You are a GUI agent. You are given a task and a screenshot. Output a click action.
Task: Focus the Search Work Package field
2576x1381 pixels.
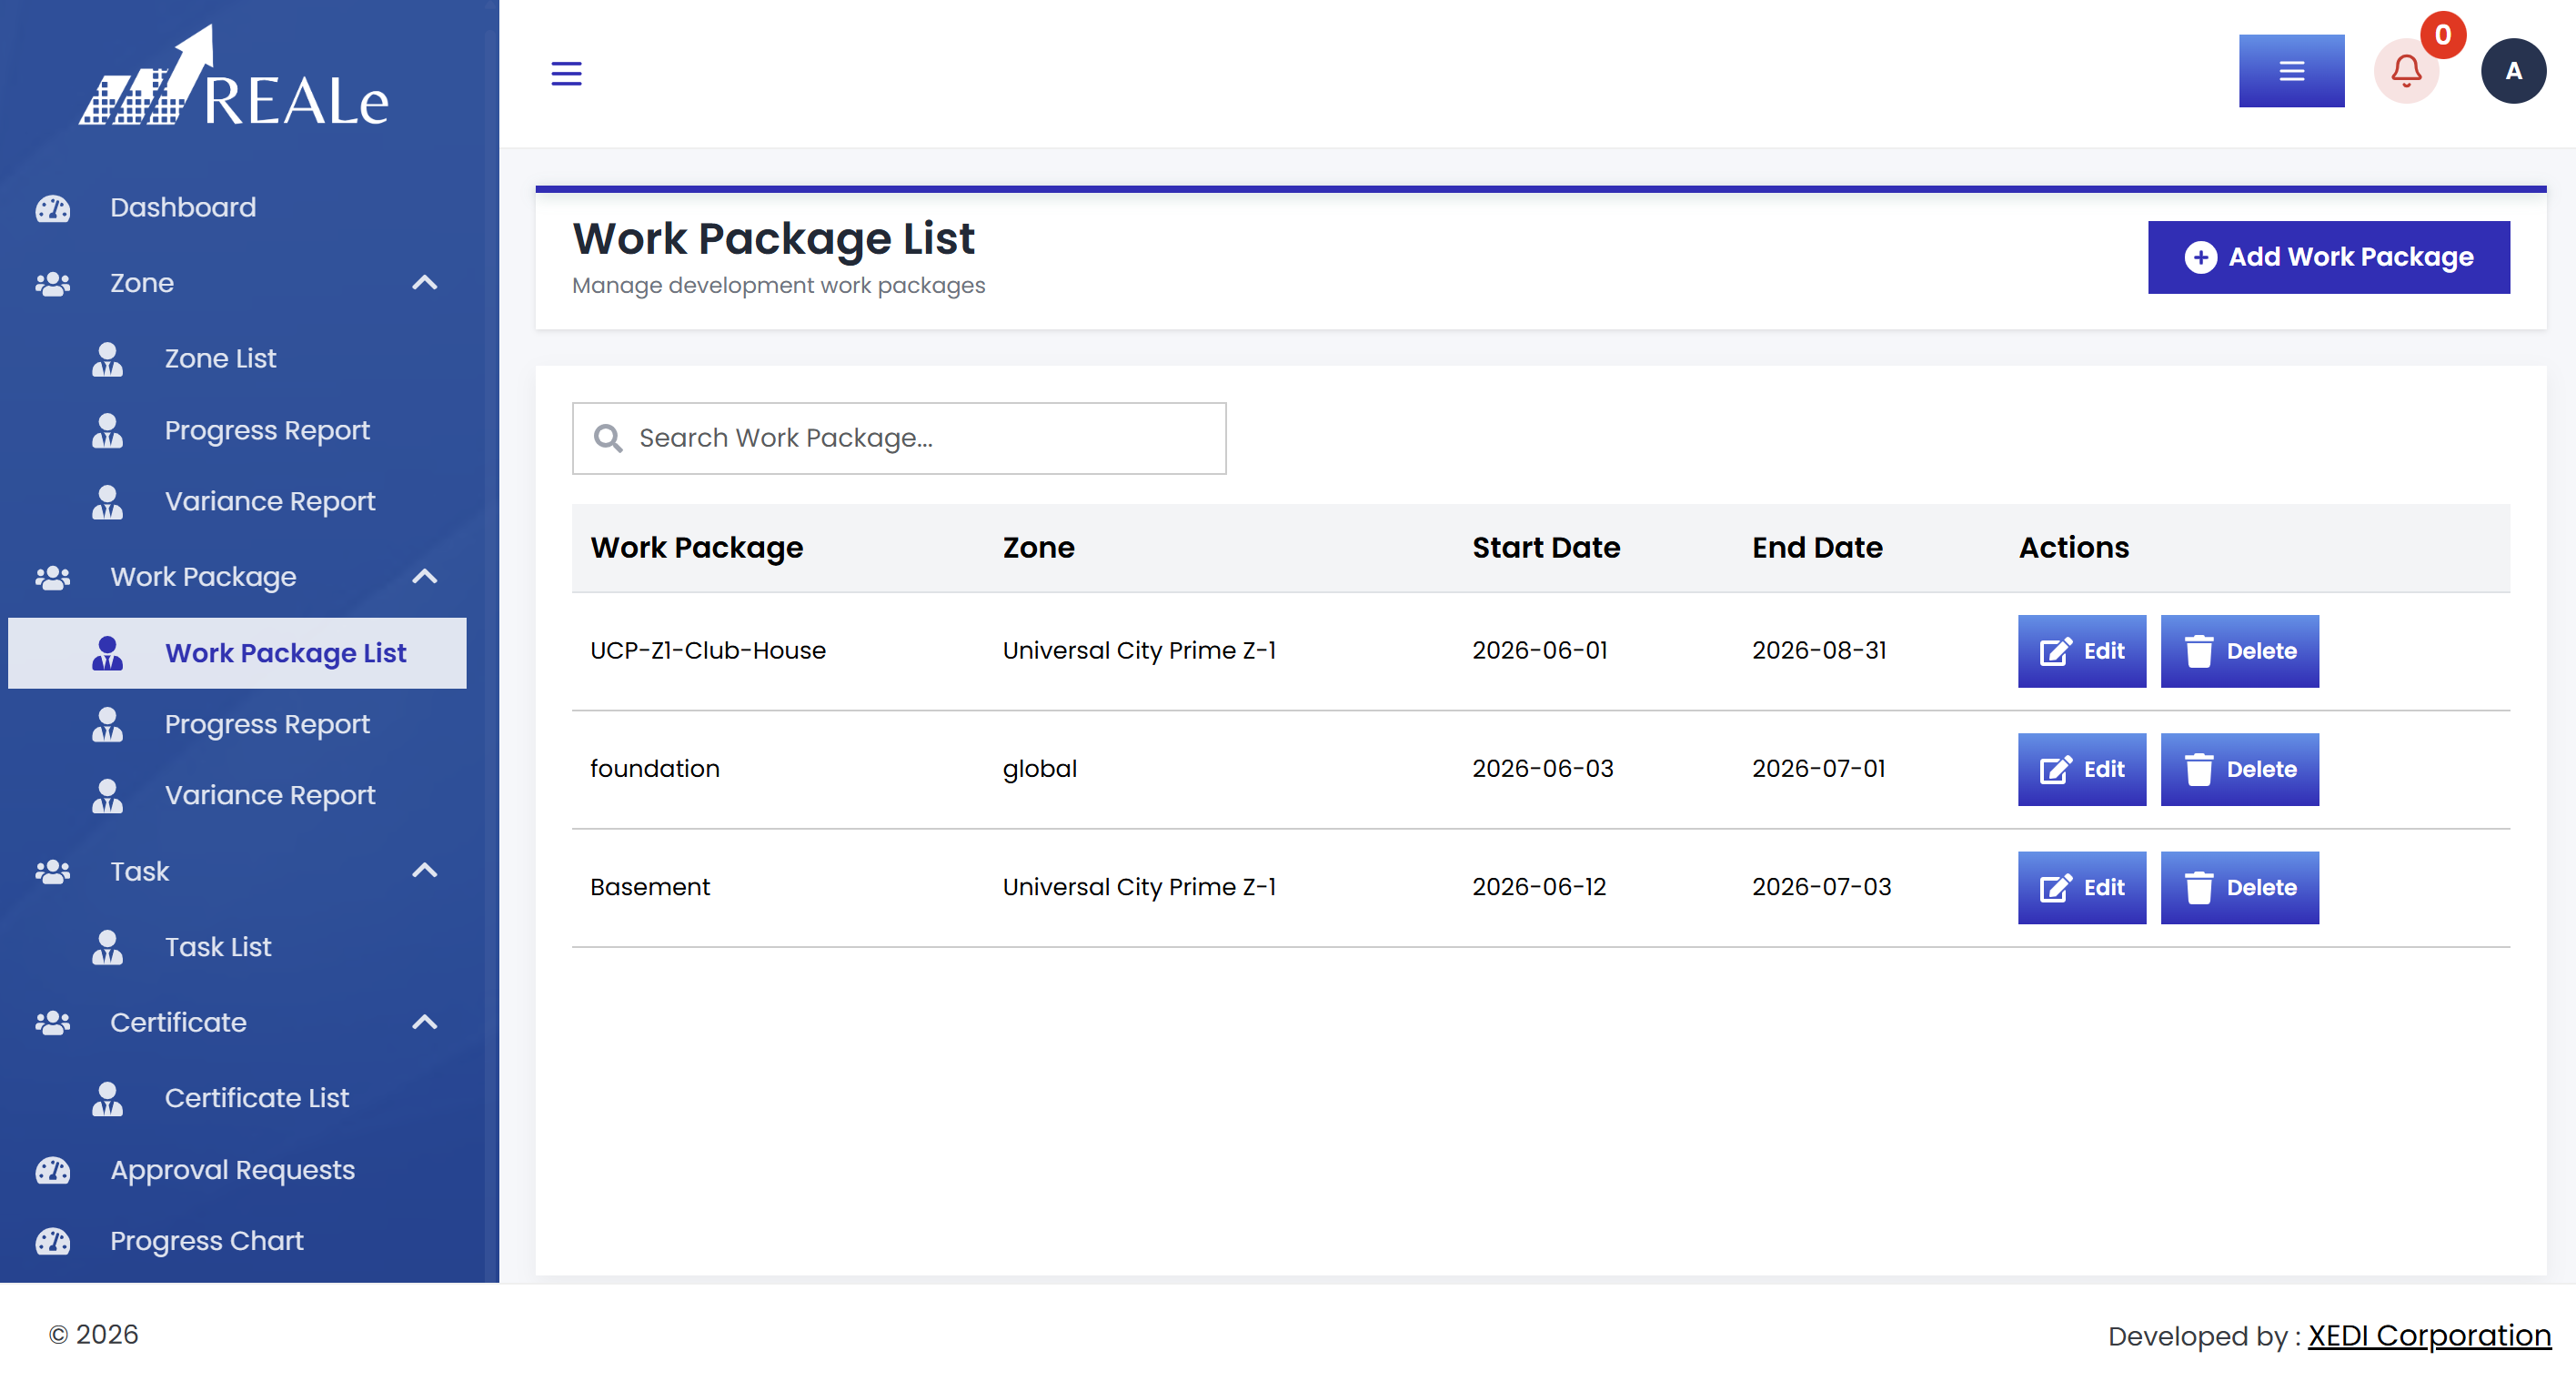click(x=898, y=438)
